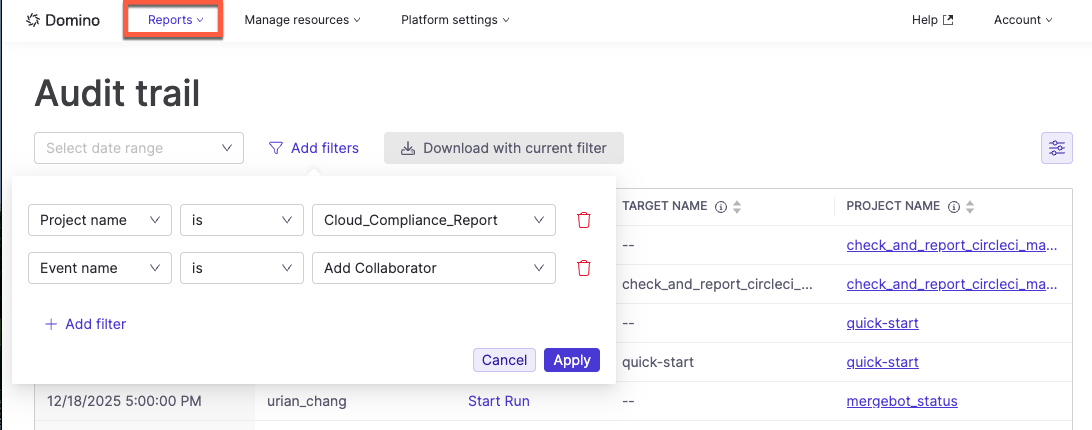Cancel the filter changes
Screen dimensions: 1092x430
point(504,360)
